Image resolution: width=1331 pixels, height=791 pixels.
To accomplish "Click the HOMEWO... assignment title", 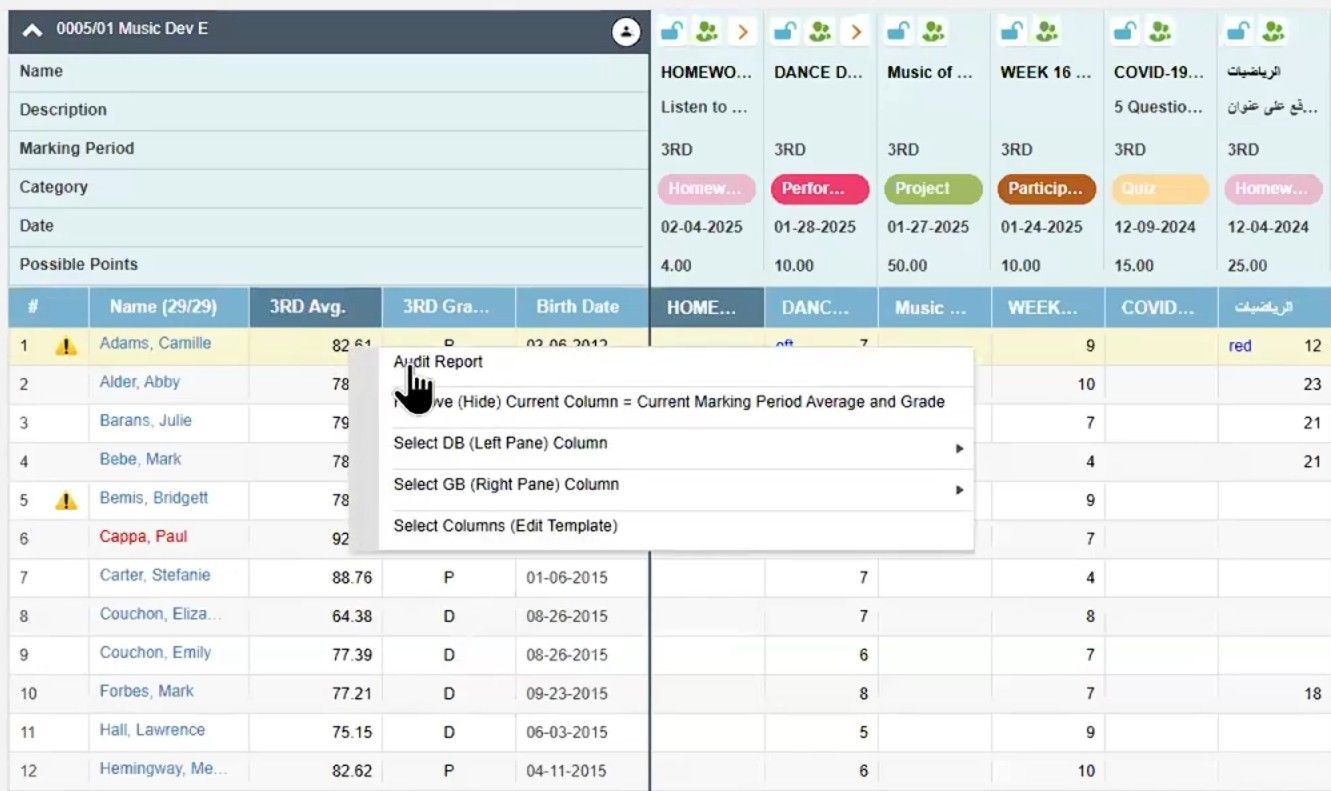I will point(705,72).
